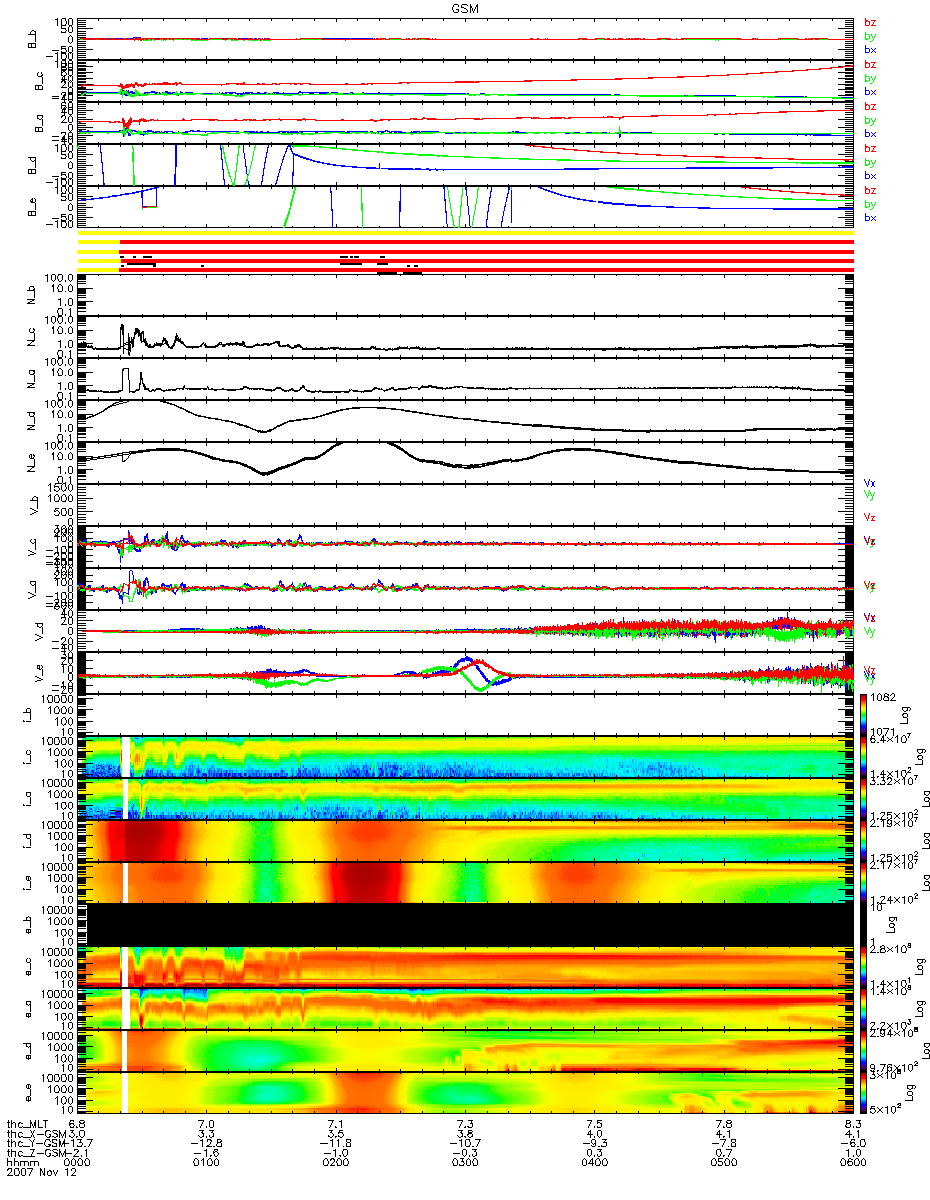The width and height of the screenshot is (930, 1200).
Task: Click the GSM title at top
Action: pos(464,7)
